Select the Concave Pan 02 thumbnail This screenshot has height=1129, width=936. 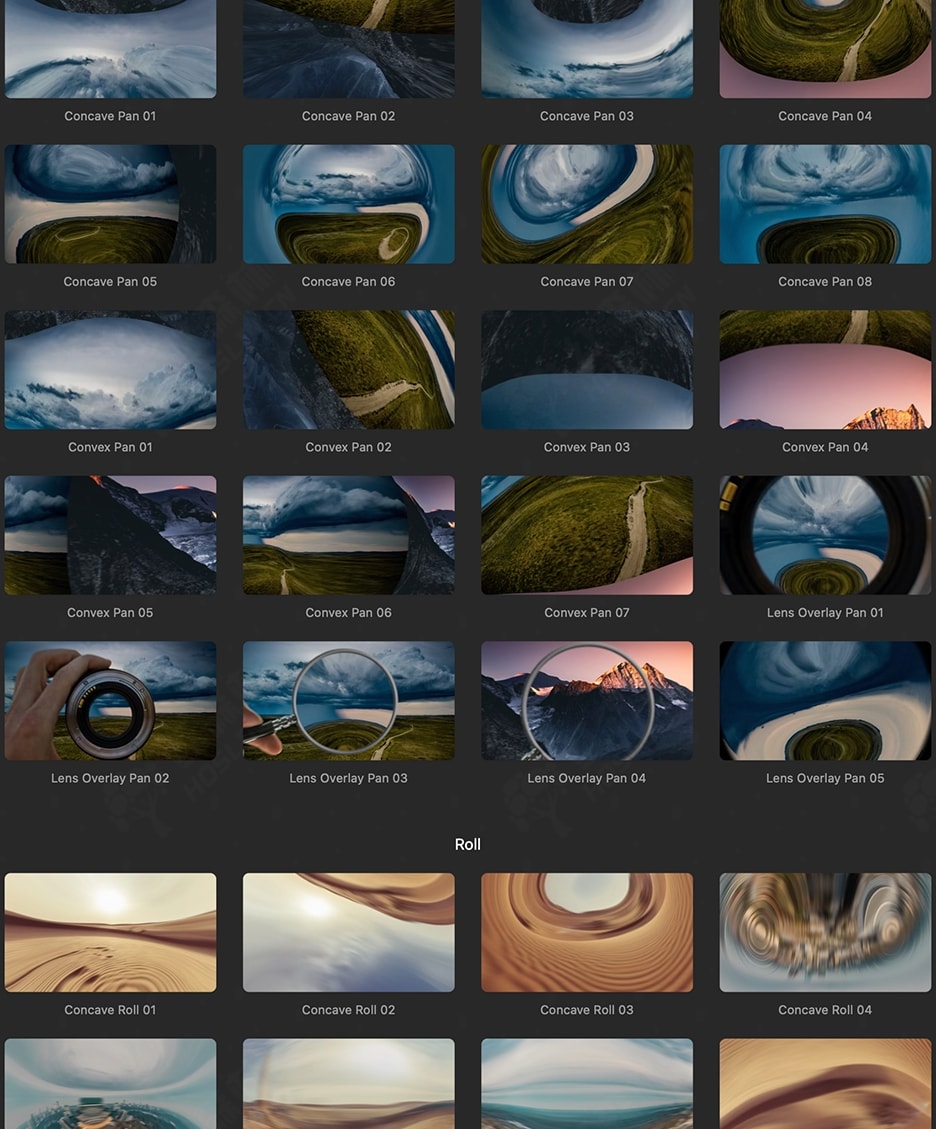tap(348, 48)
